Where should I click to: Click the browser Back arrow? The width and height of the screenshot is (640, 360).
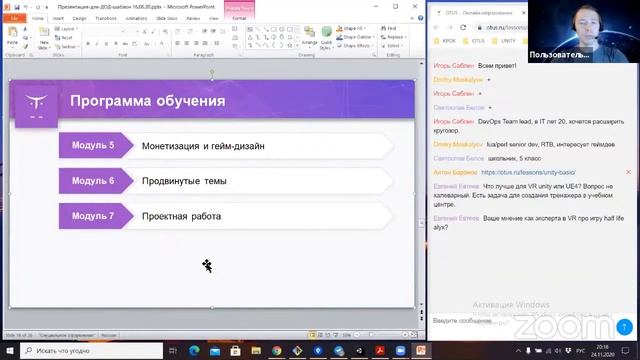pyautogui.click(x=436, y=27)
